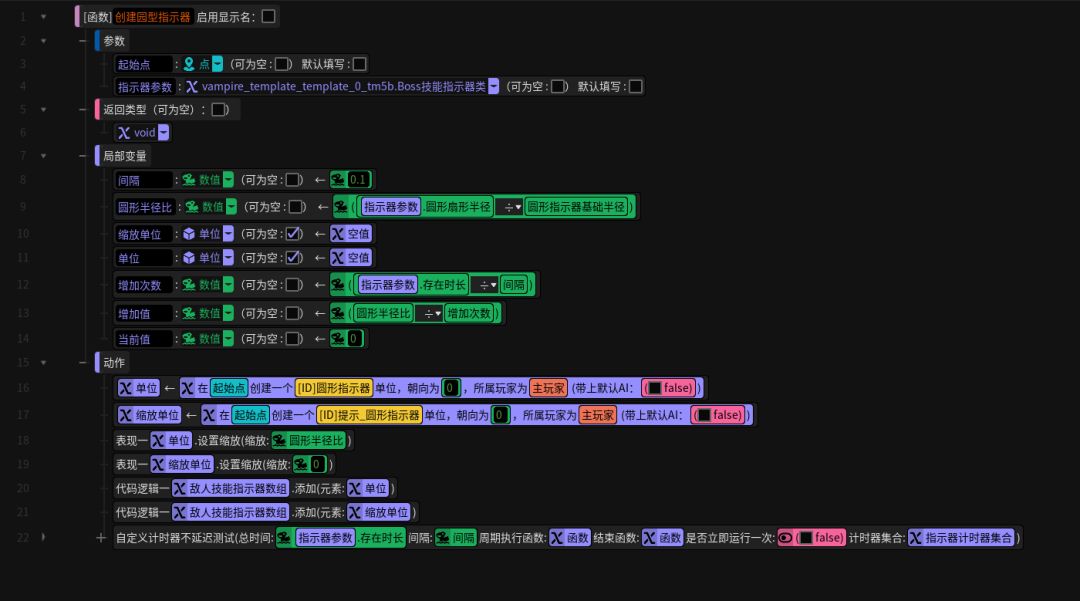Open the 数值 type dropdown on 间隔 row
Viewport: 1080px width, 601px height.
point(228,180)
